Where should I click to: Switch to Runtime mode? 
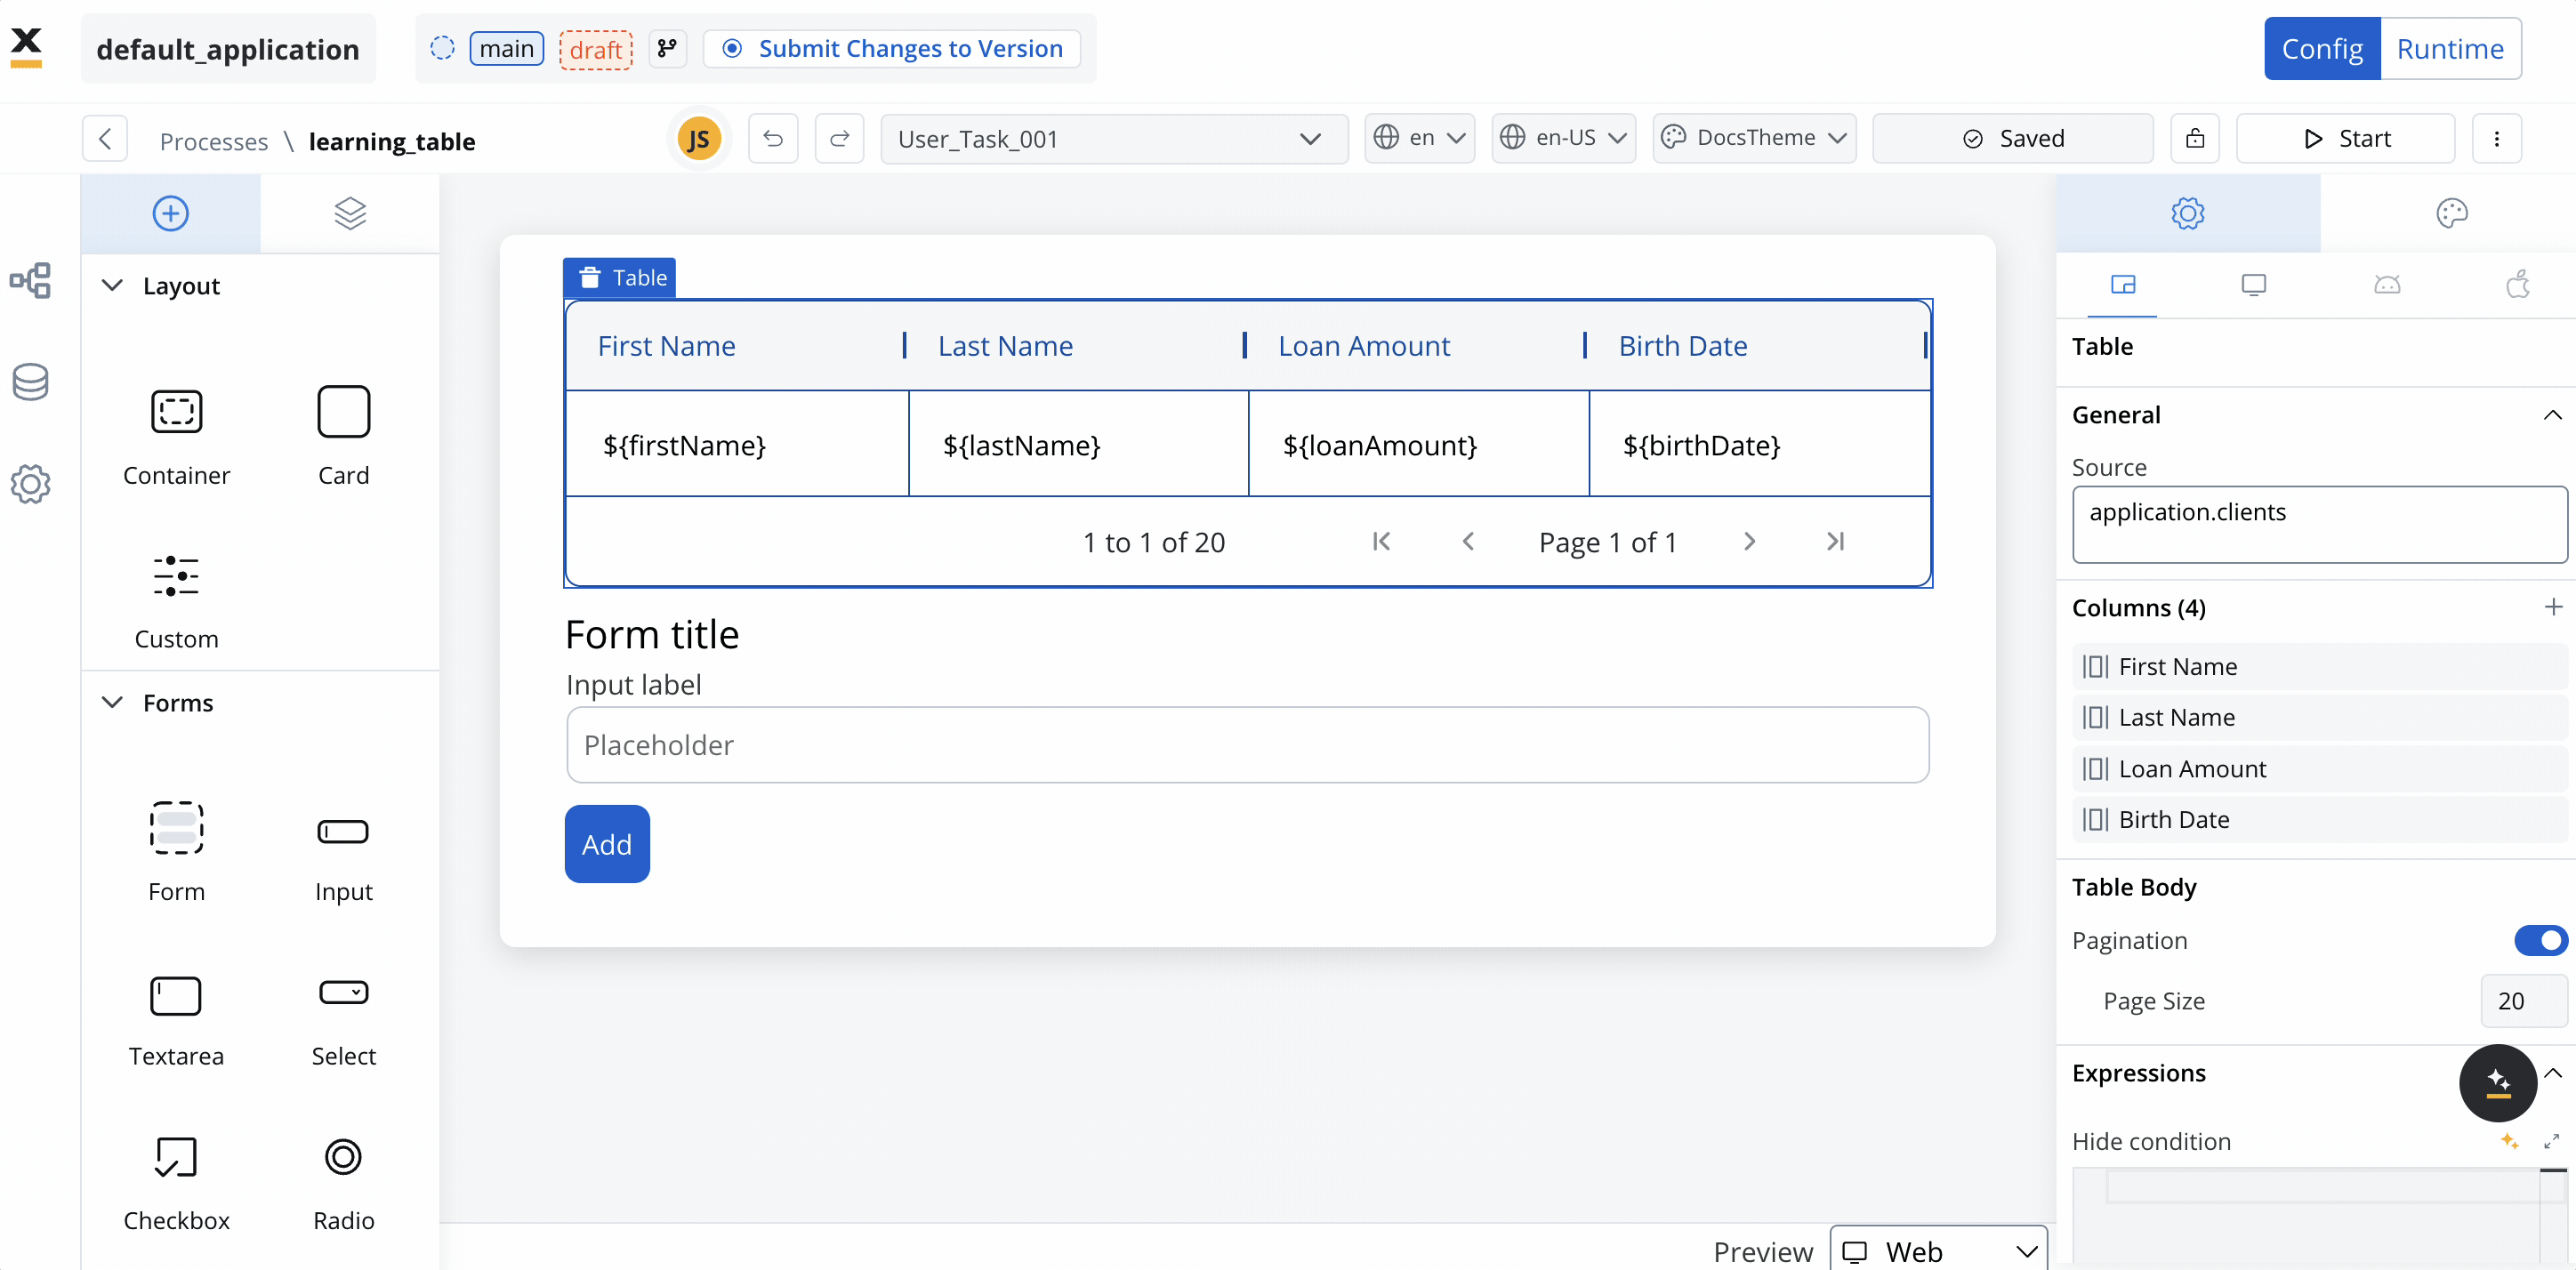point(2450,48)
